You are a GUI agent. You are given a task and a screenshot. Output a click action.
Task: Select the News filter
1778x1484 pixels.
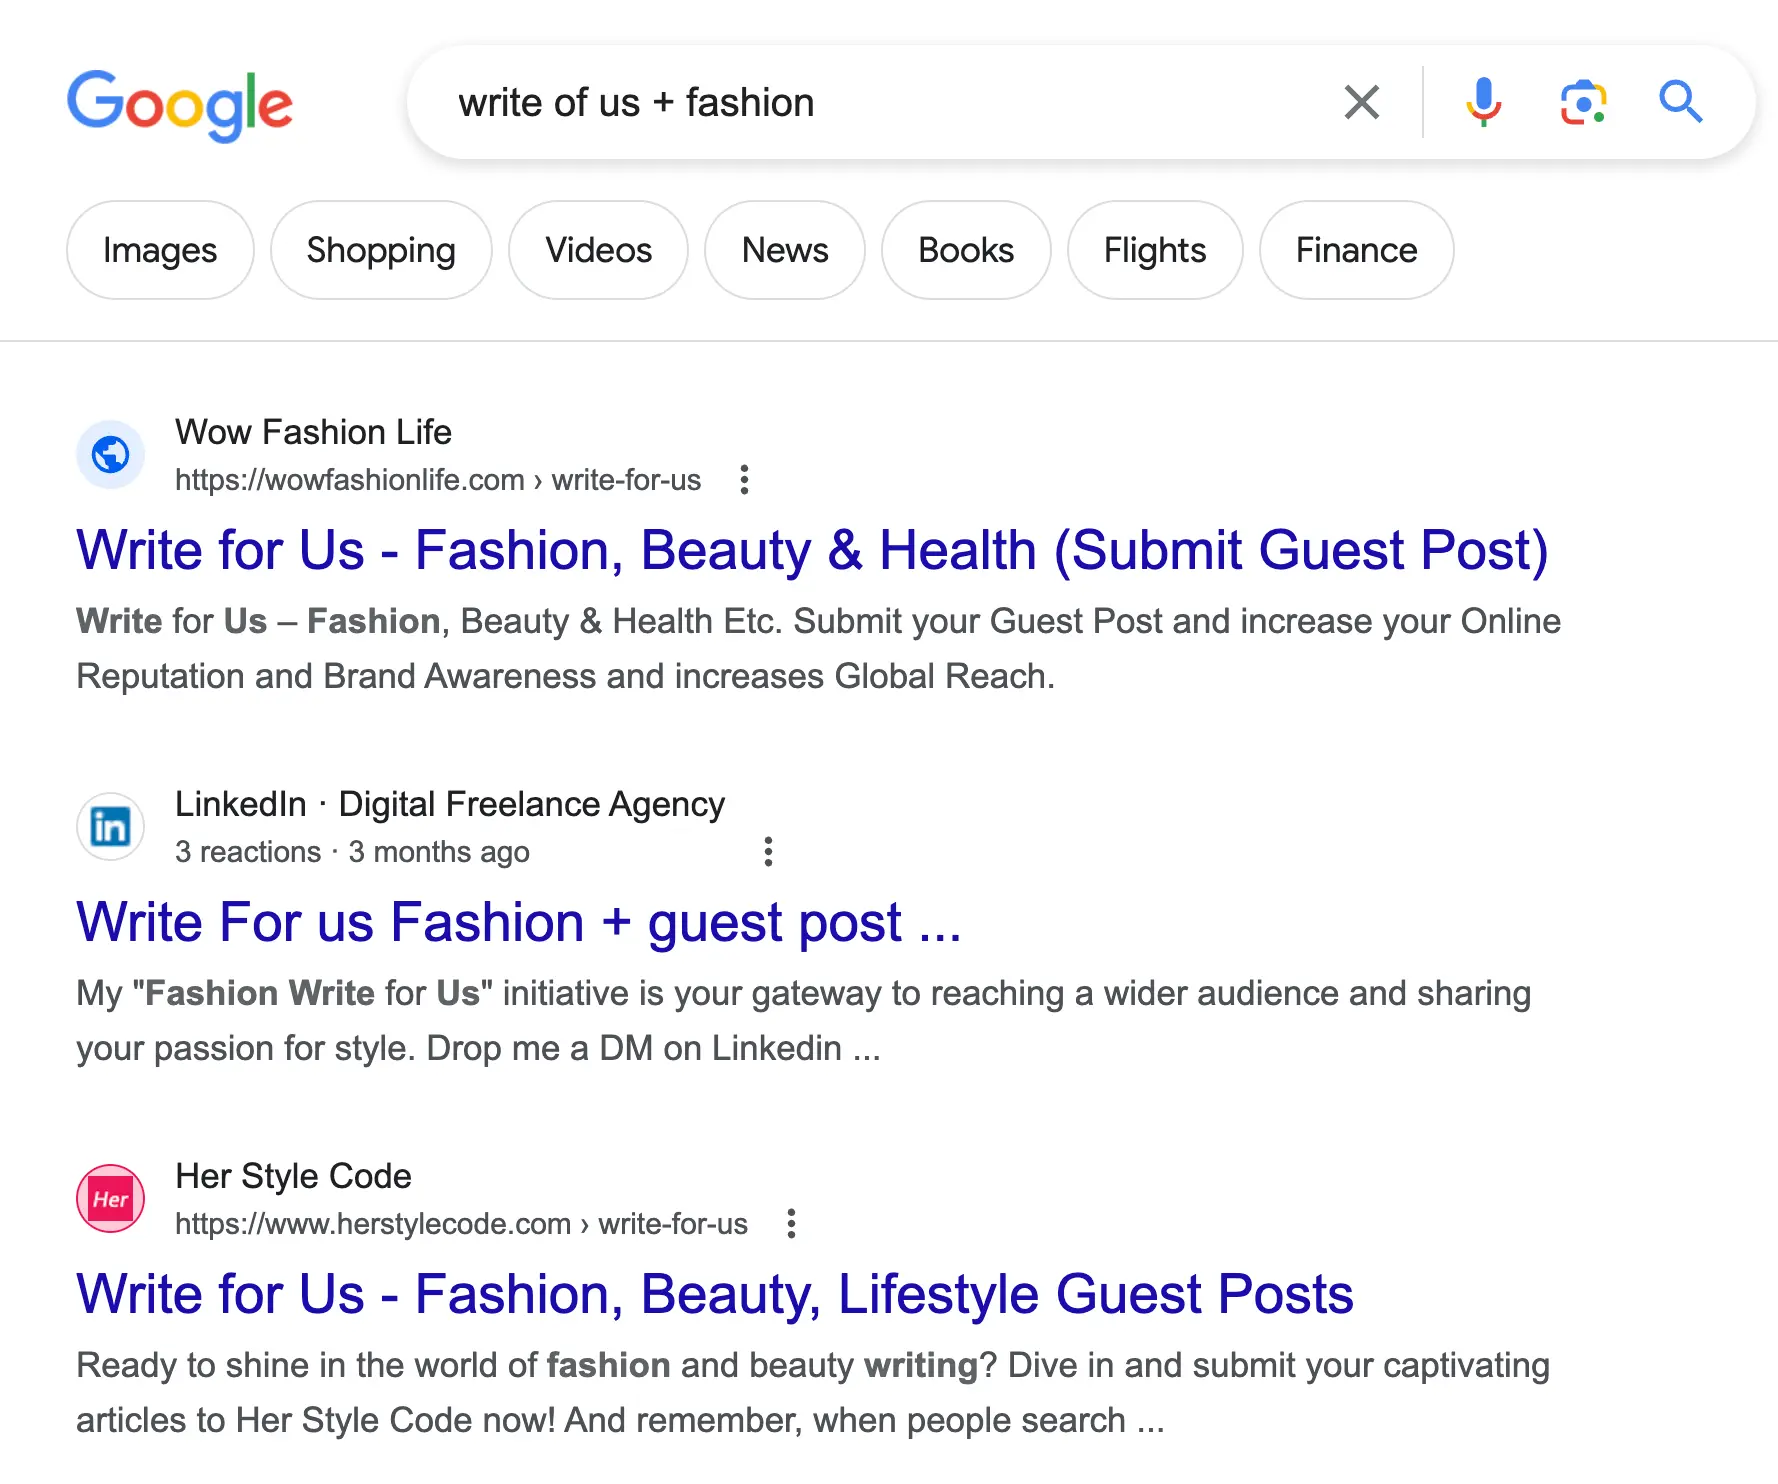point(785,250)
